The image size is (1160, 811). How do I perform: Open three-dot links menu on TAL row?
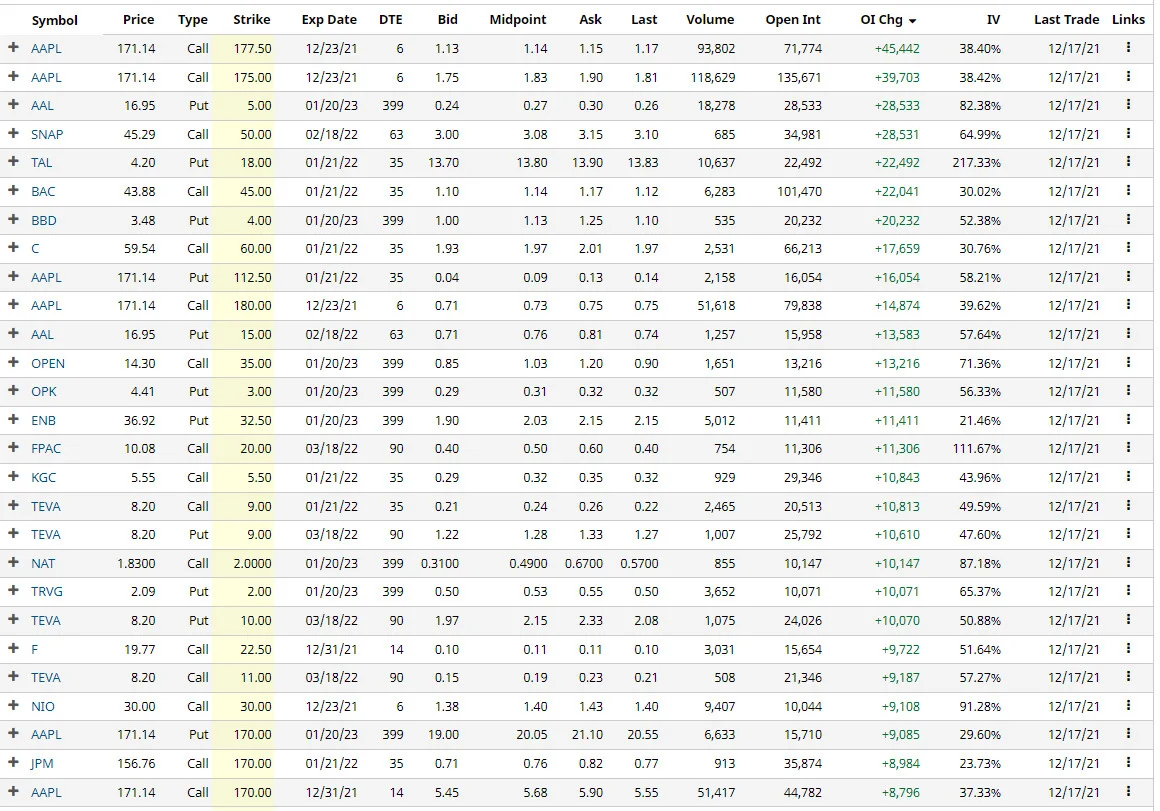point(1128,161)
